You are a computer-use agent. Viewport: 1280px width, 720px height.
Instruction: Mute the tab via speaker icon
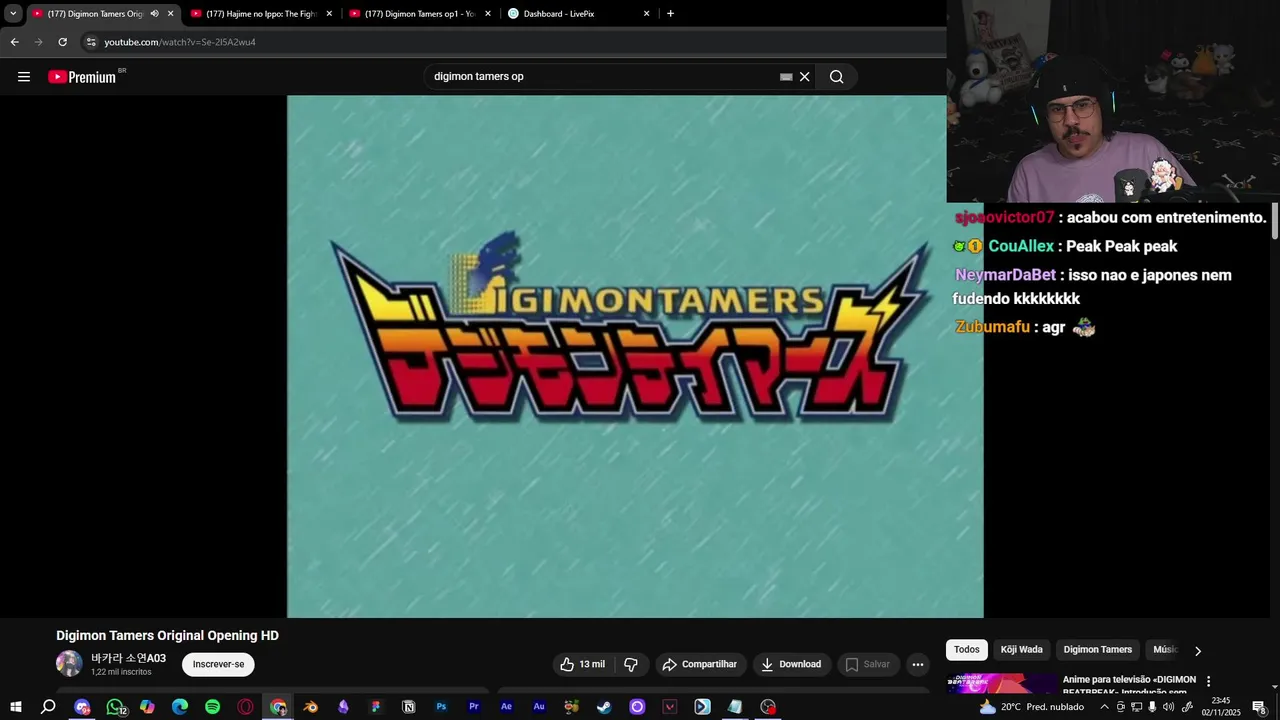[x=154, y=13]
